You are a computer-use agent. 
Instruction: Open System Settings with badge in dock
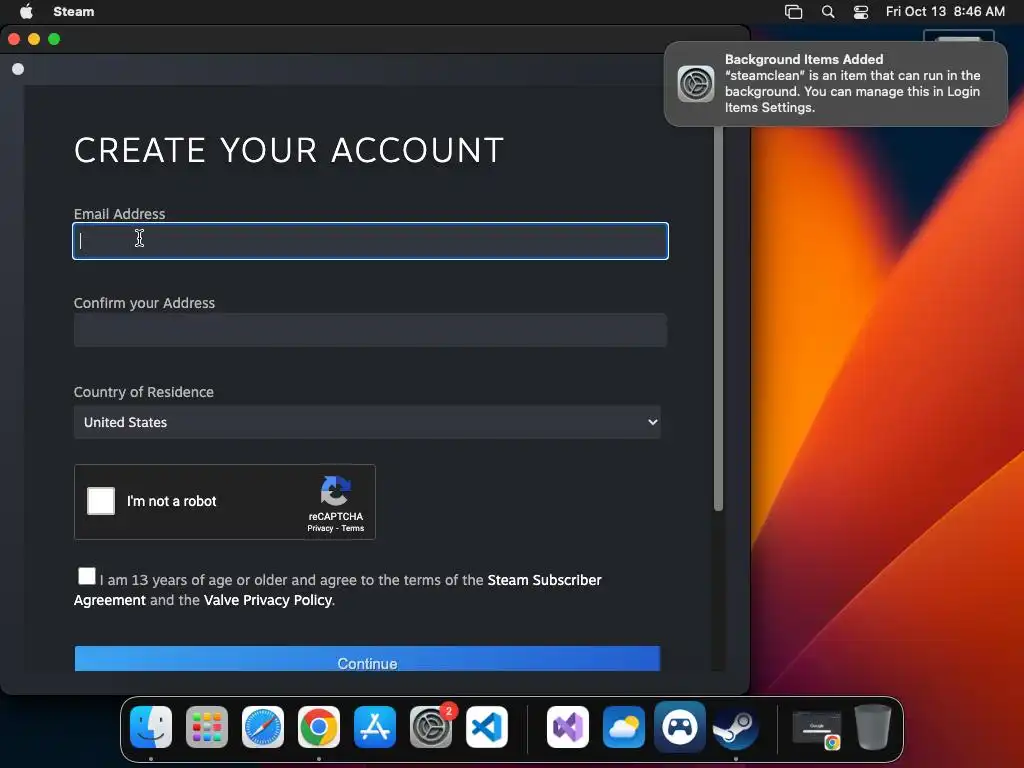[431, 727]
